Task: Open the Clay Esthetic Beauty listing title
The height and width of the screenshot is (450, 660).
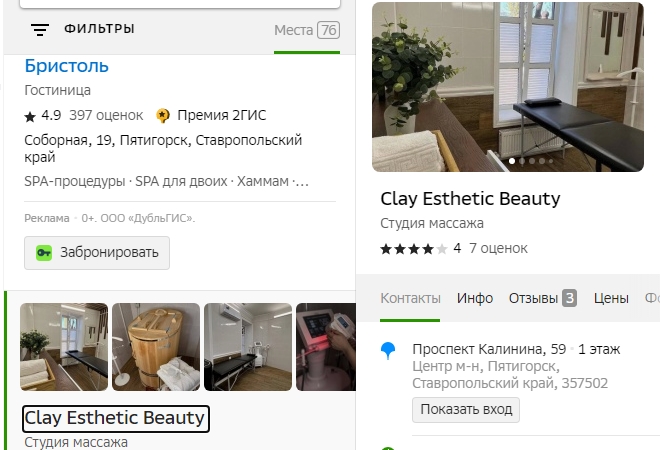Action: [115, 418]
